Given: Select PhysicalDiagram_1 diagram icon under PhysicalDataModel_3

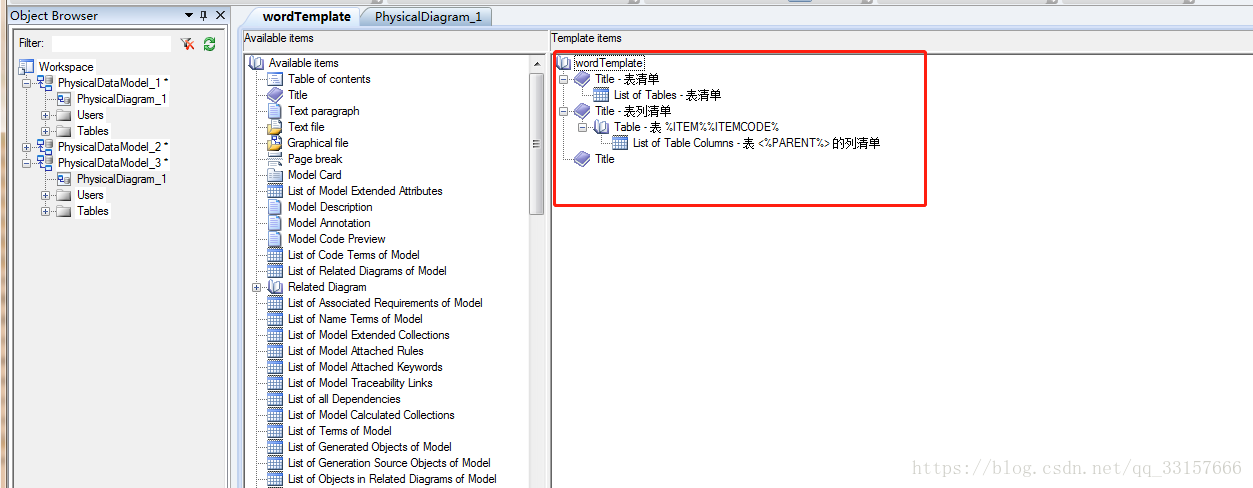Looking at the screenshot, I should 64,179.
